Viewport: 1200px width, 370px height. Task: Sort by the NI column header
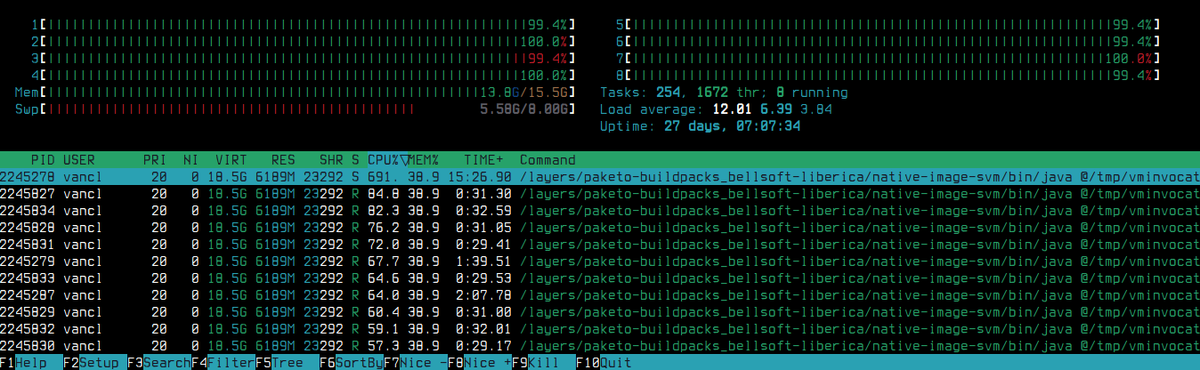pos(191,160)
